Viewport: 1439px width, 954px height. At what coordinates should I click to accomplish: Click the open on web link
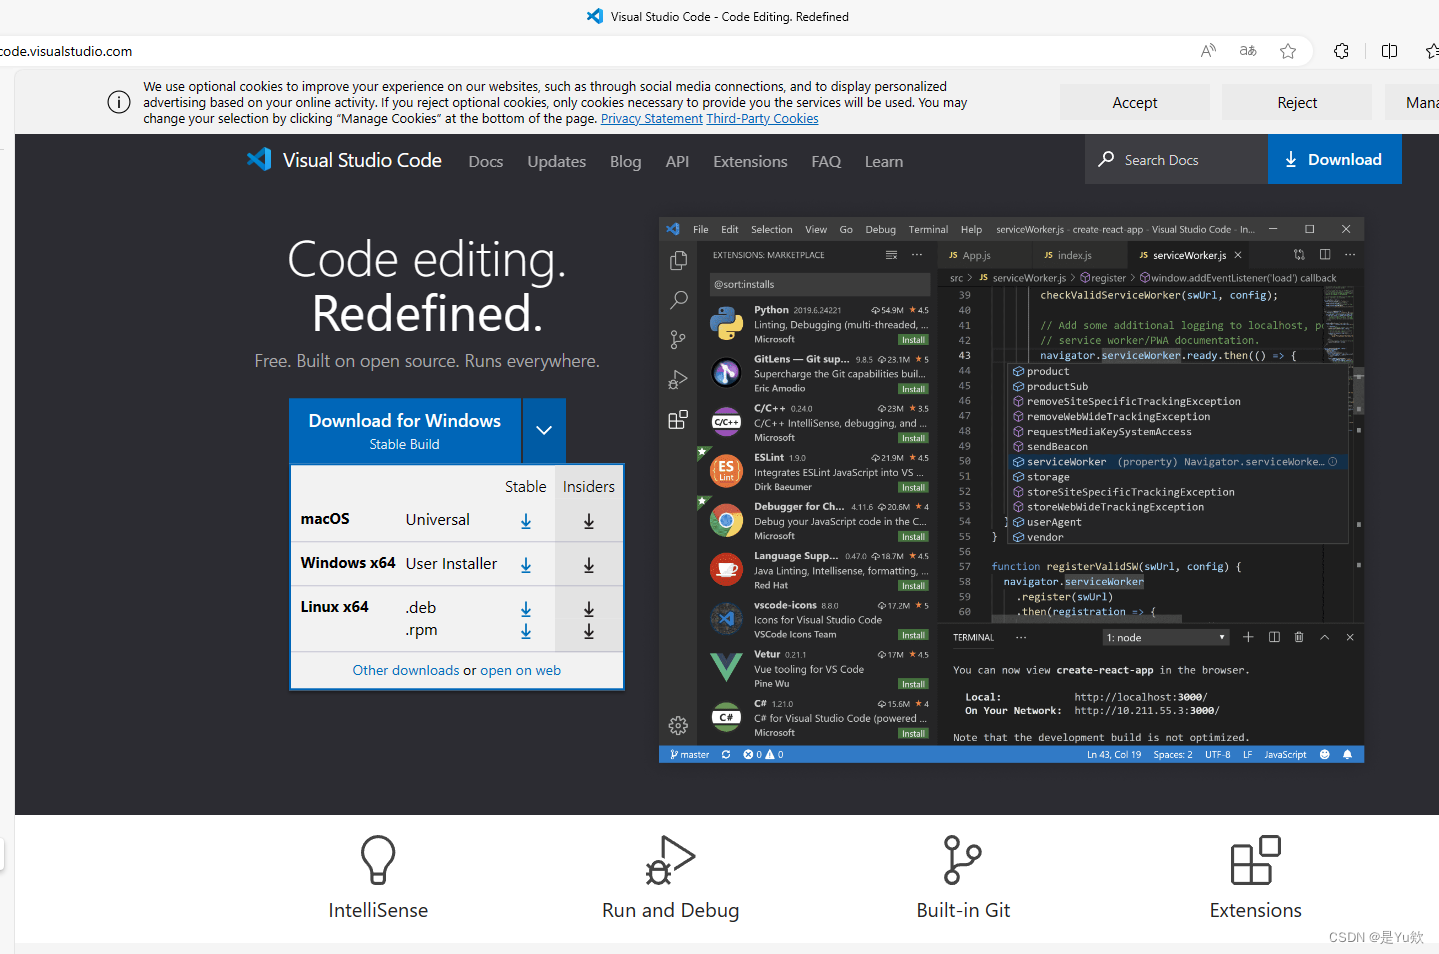pos(520,670)
